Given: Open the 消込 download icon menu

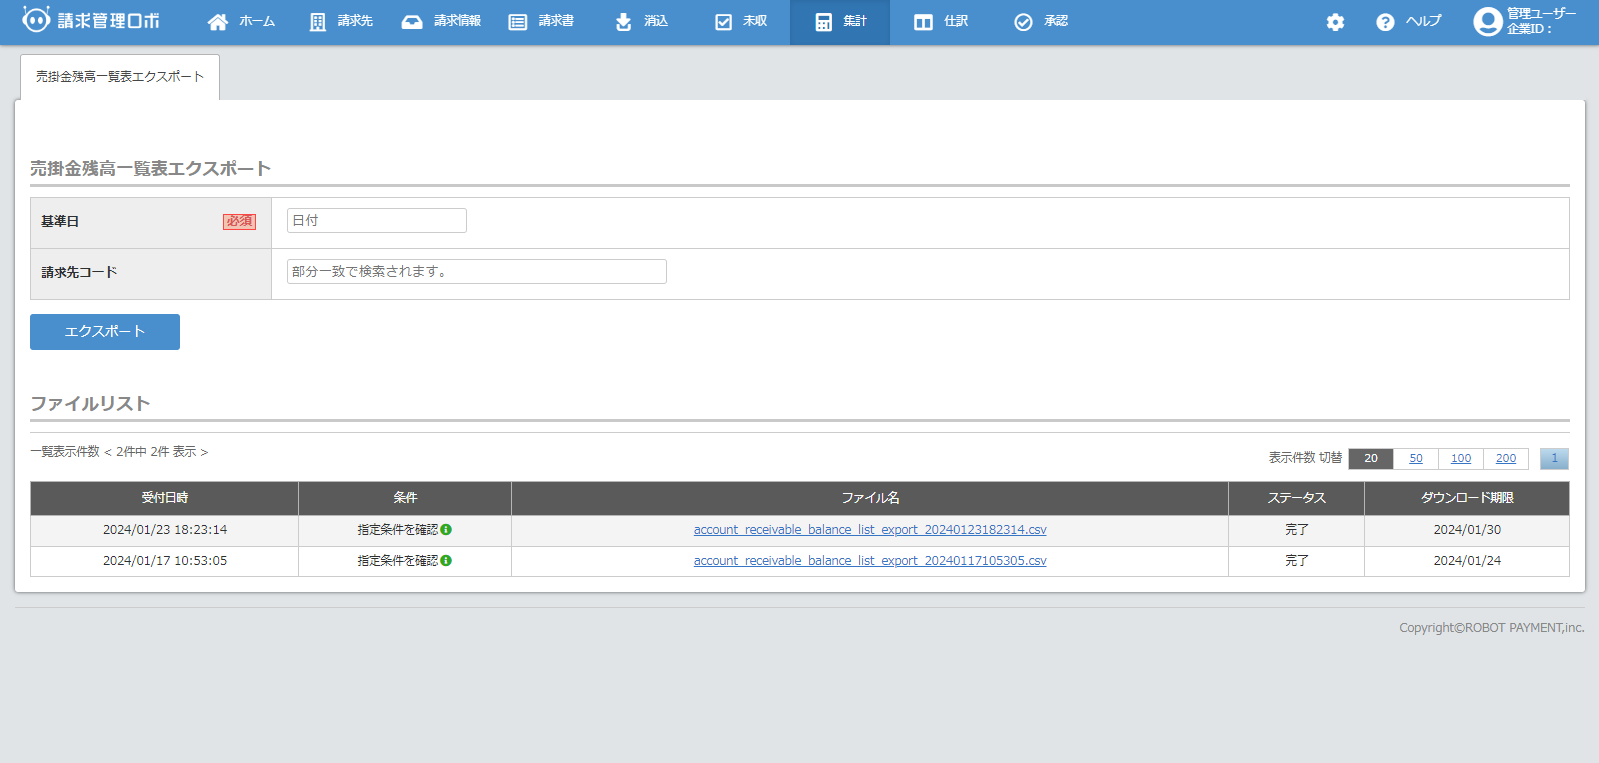Looking at the screenshot, I should pyautogui.click(x=623, y=22).
